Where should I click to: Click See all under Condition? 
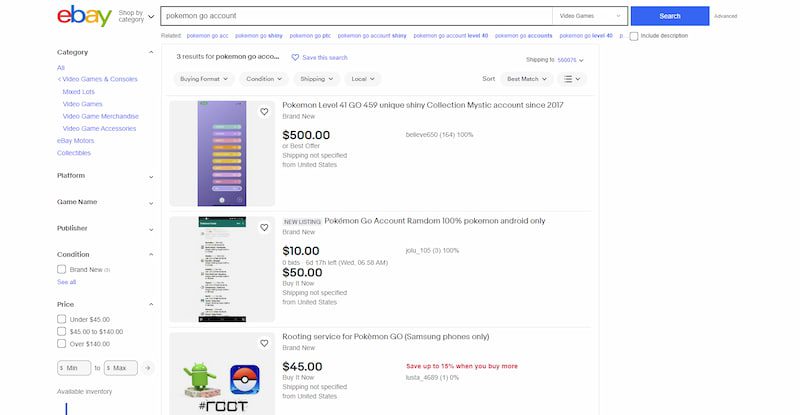66,282
